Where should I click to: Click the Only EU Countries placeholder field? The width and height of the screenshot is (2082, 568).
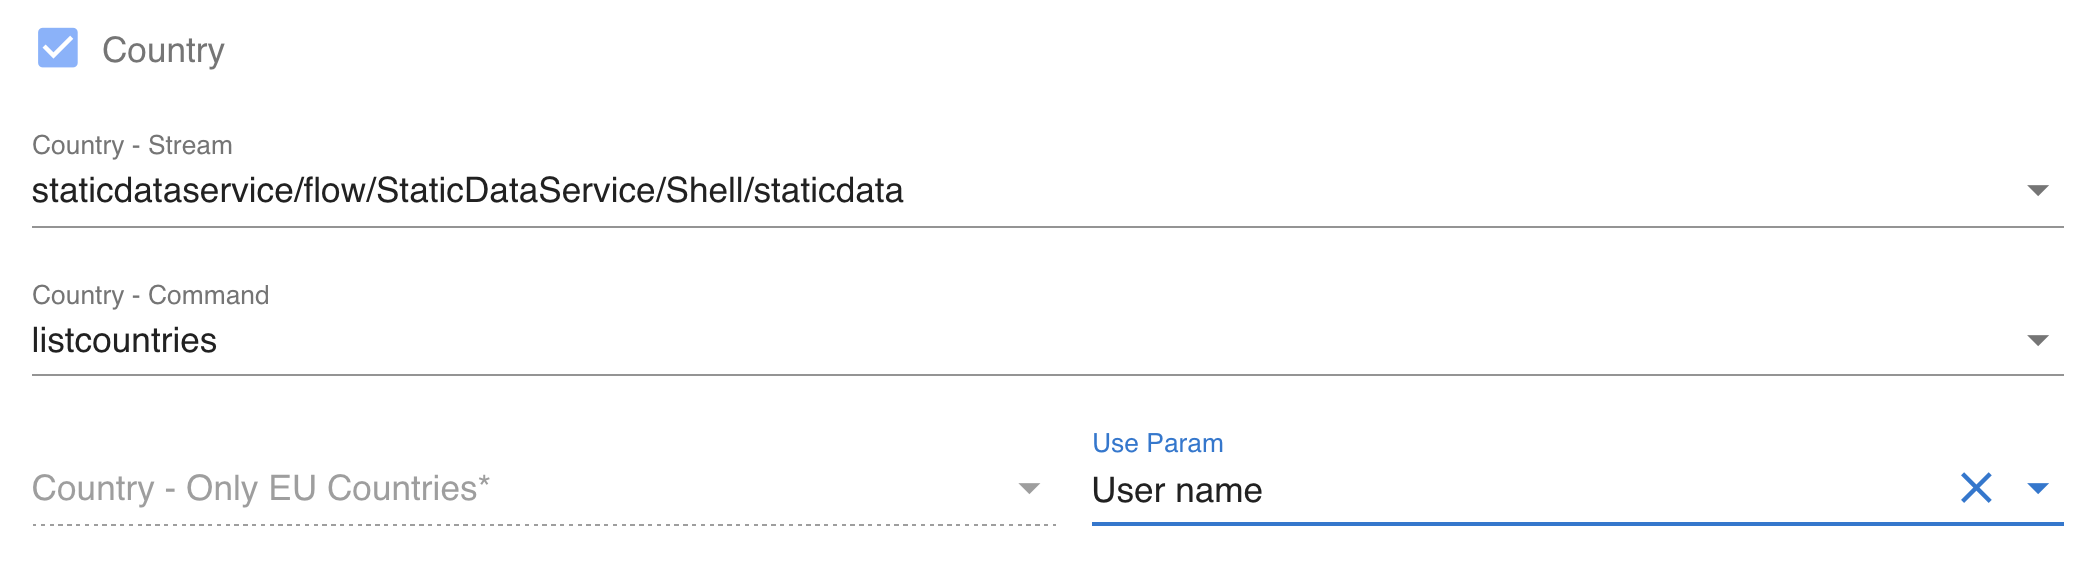[x=261, y=488]
